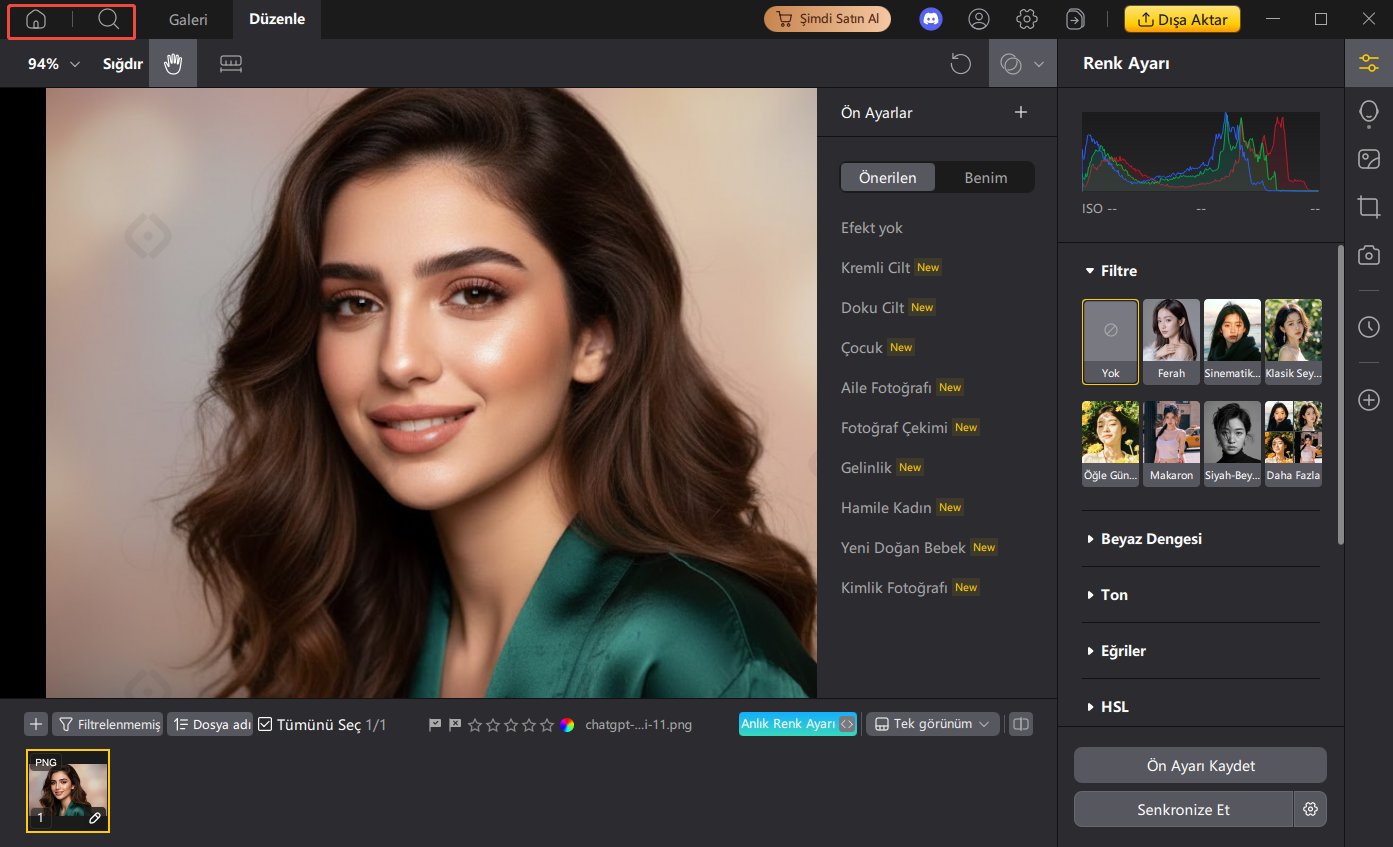Select the Hand tool in the toolbar
Screen dimensions: 1393x847
172,63
